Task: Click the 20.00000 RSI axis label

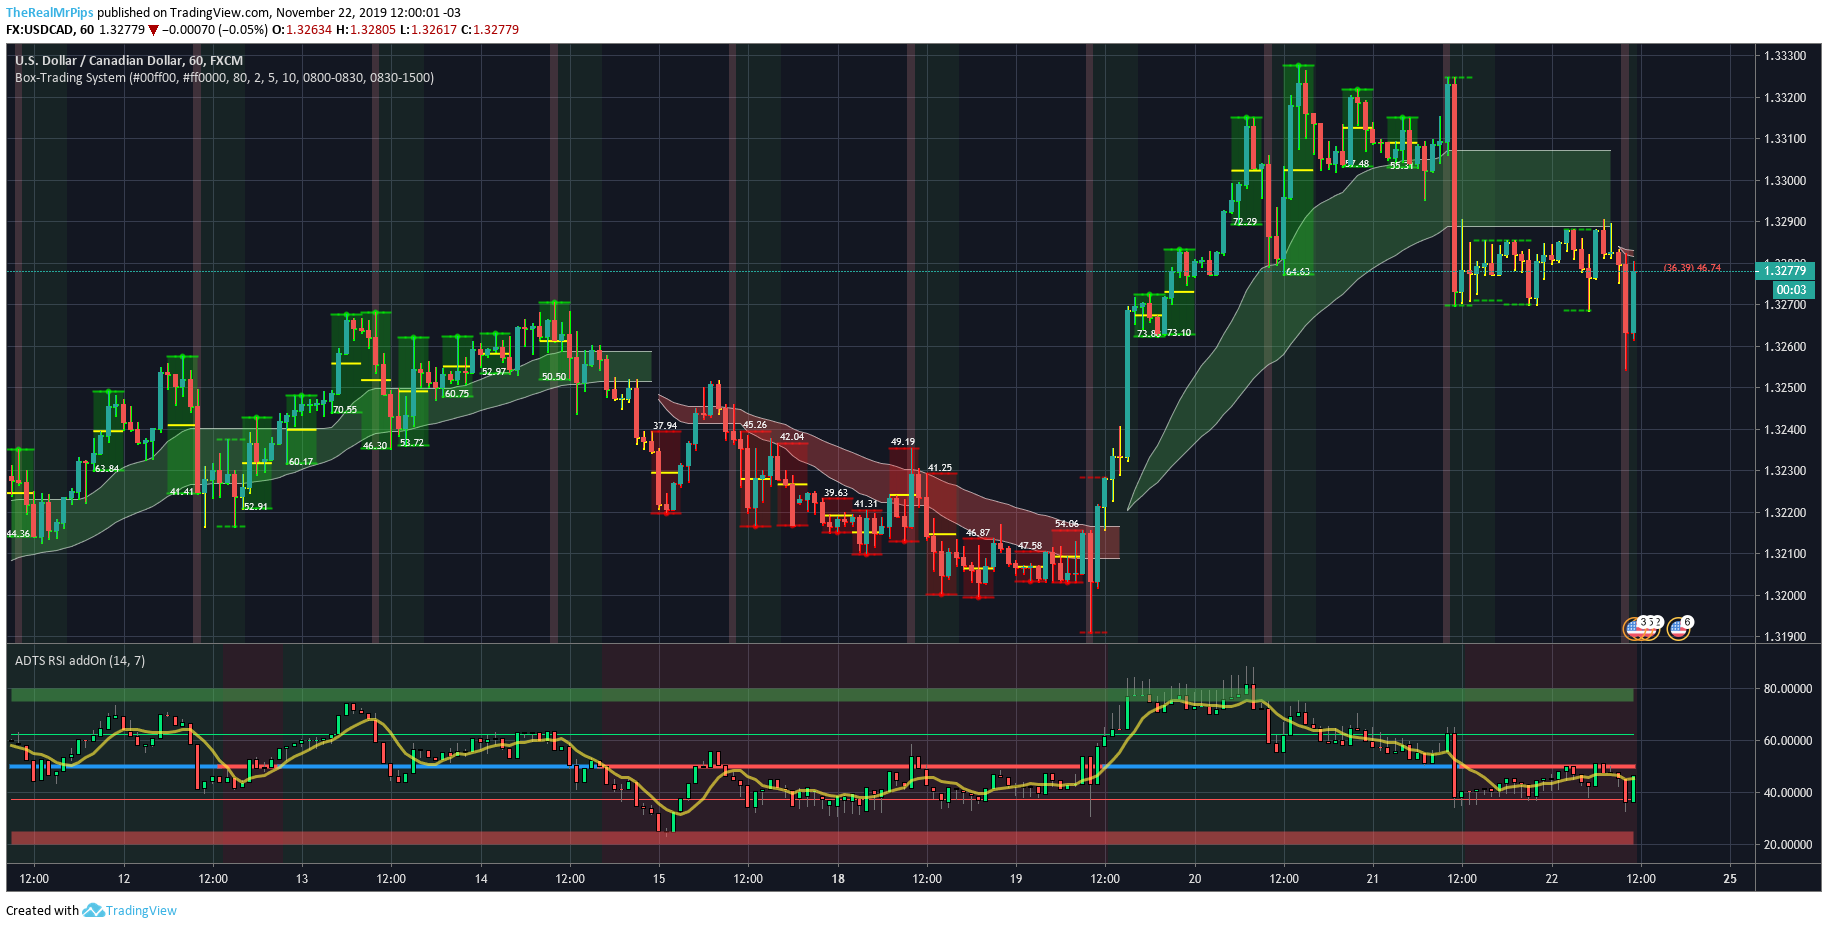Action: coord(1788,845)
